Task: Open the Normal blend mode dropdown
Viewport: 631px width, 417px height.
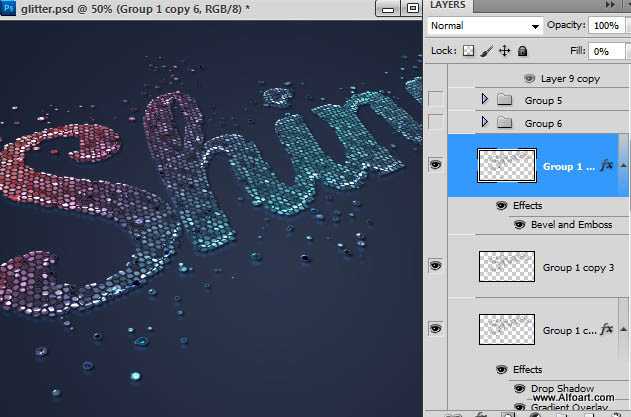Action: coord(483,24)
